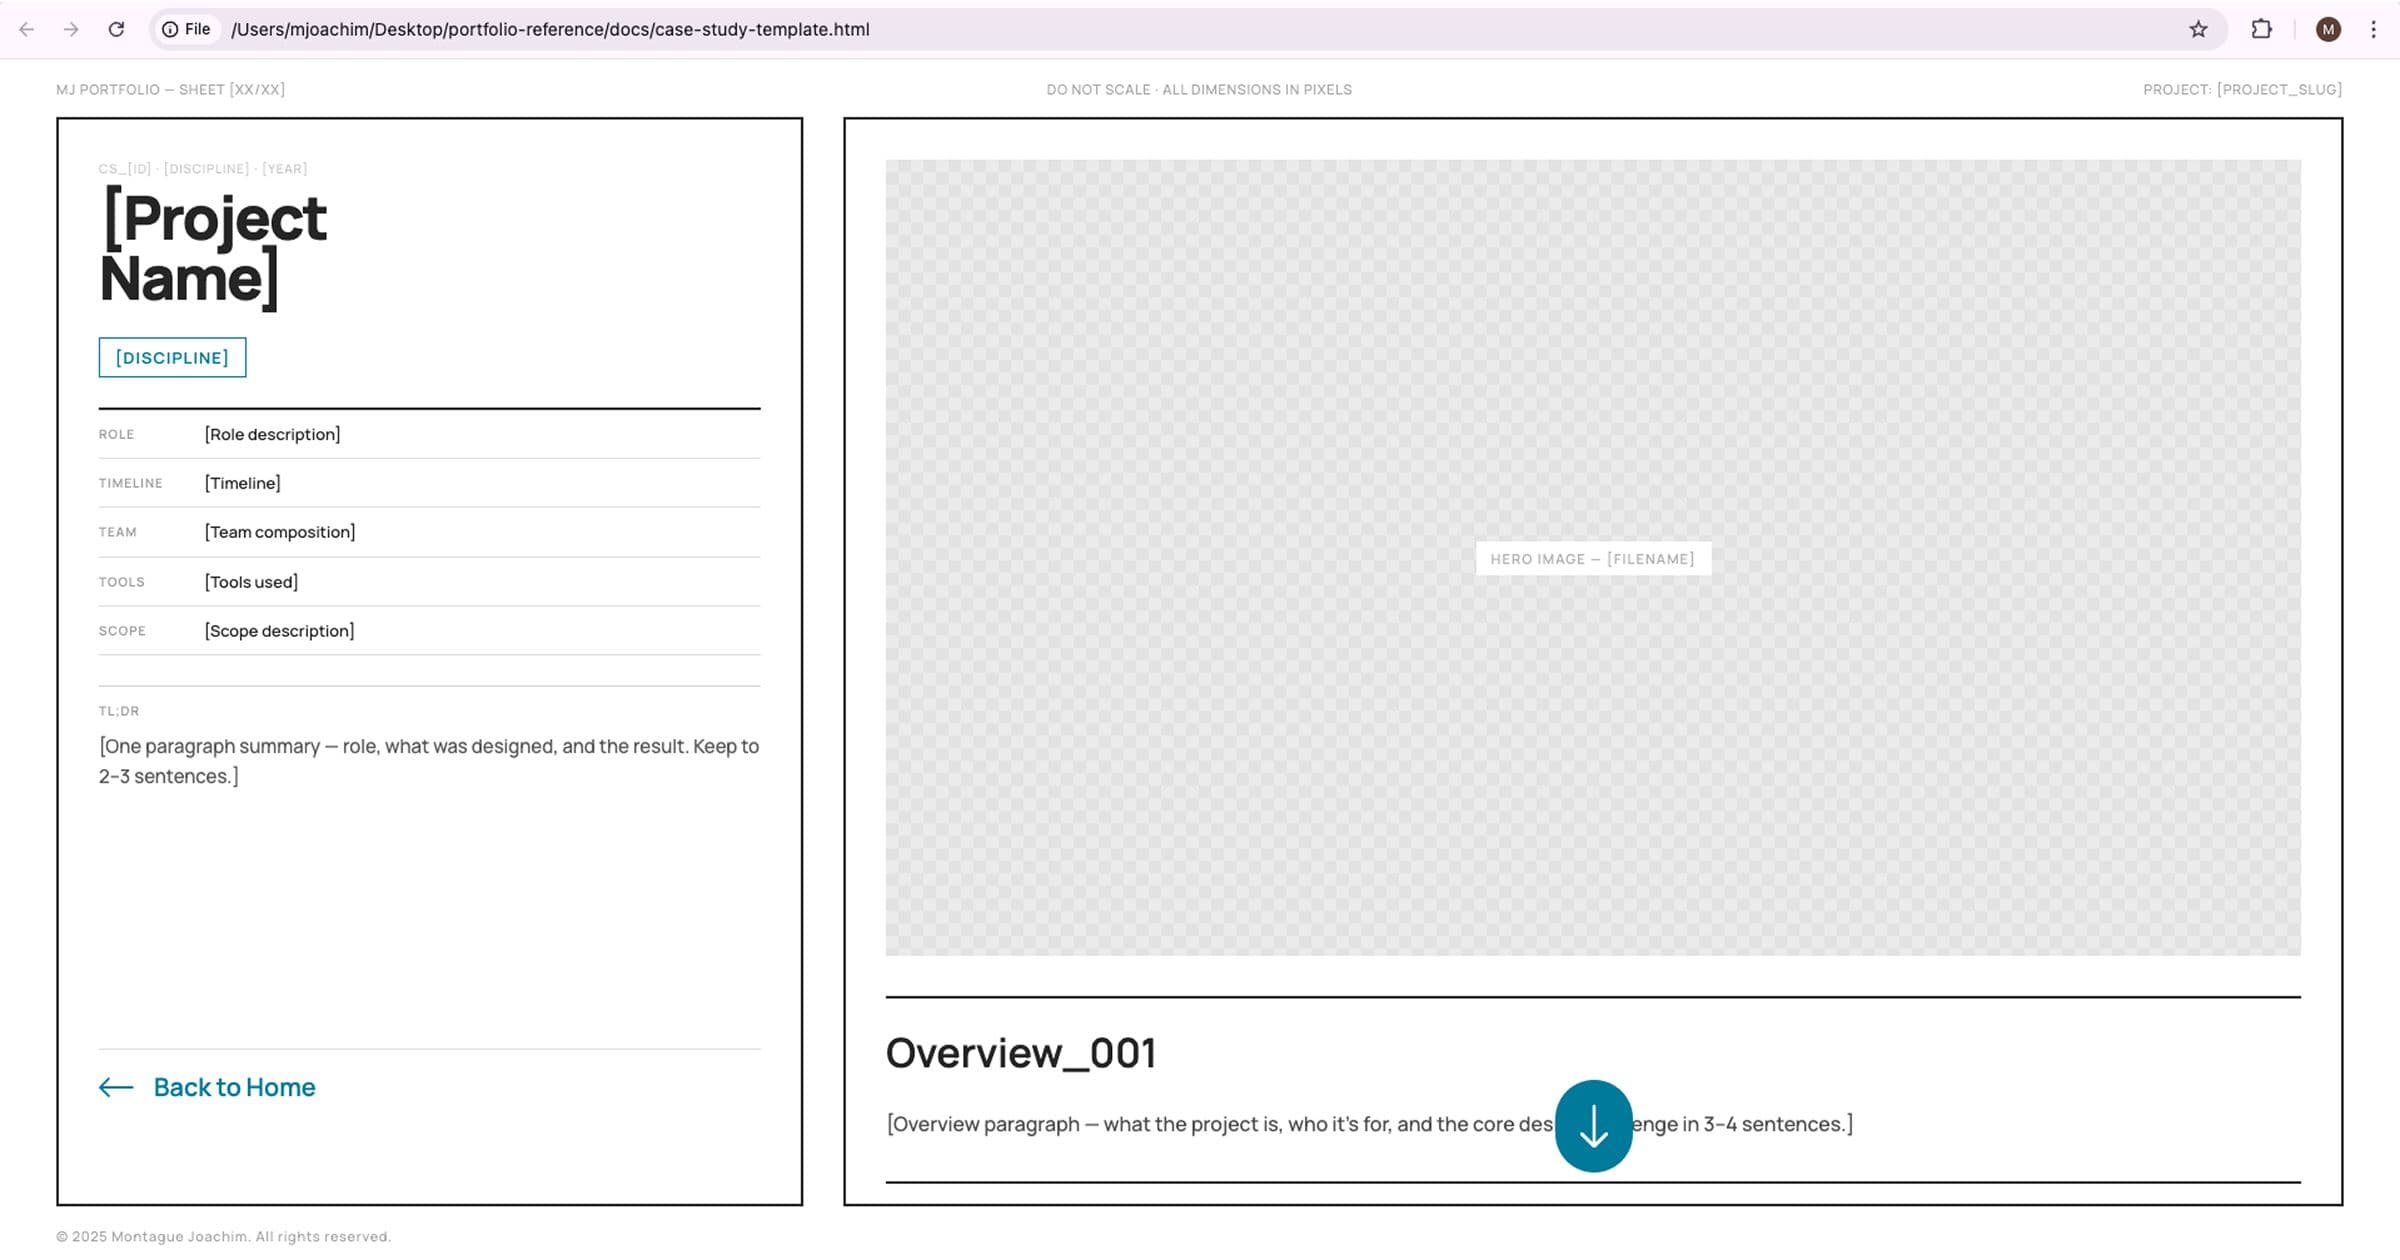Click the [DISCIPLINE] tag button
This screenshot has height=1260, width=2400.
pyautogui.click(x=172, y=357)
